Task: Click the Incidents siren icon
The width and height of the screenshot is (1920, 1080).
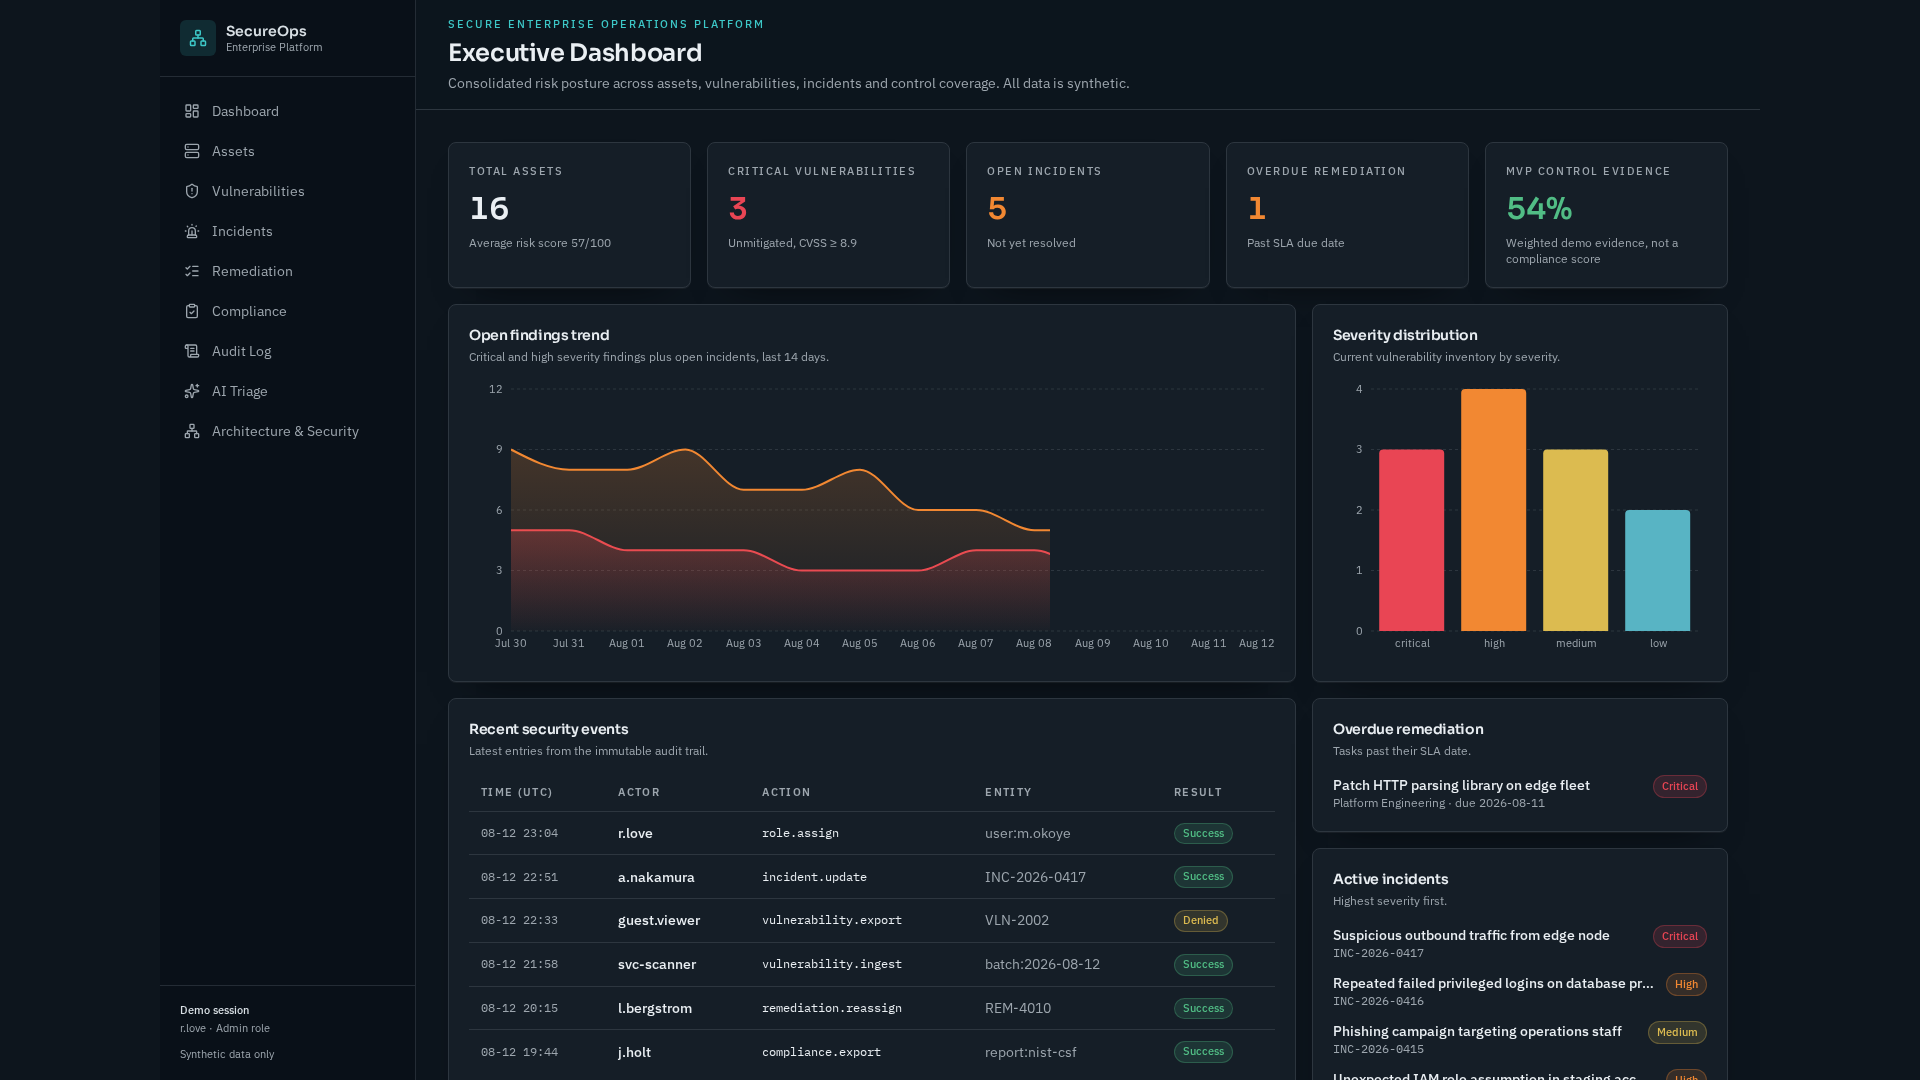Action: click(x=192, y=231)
